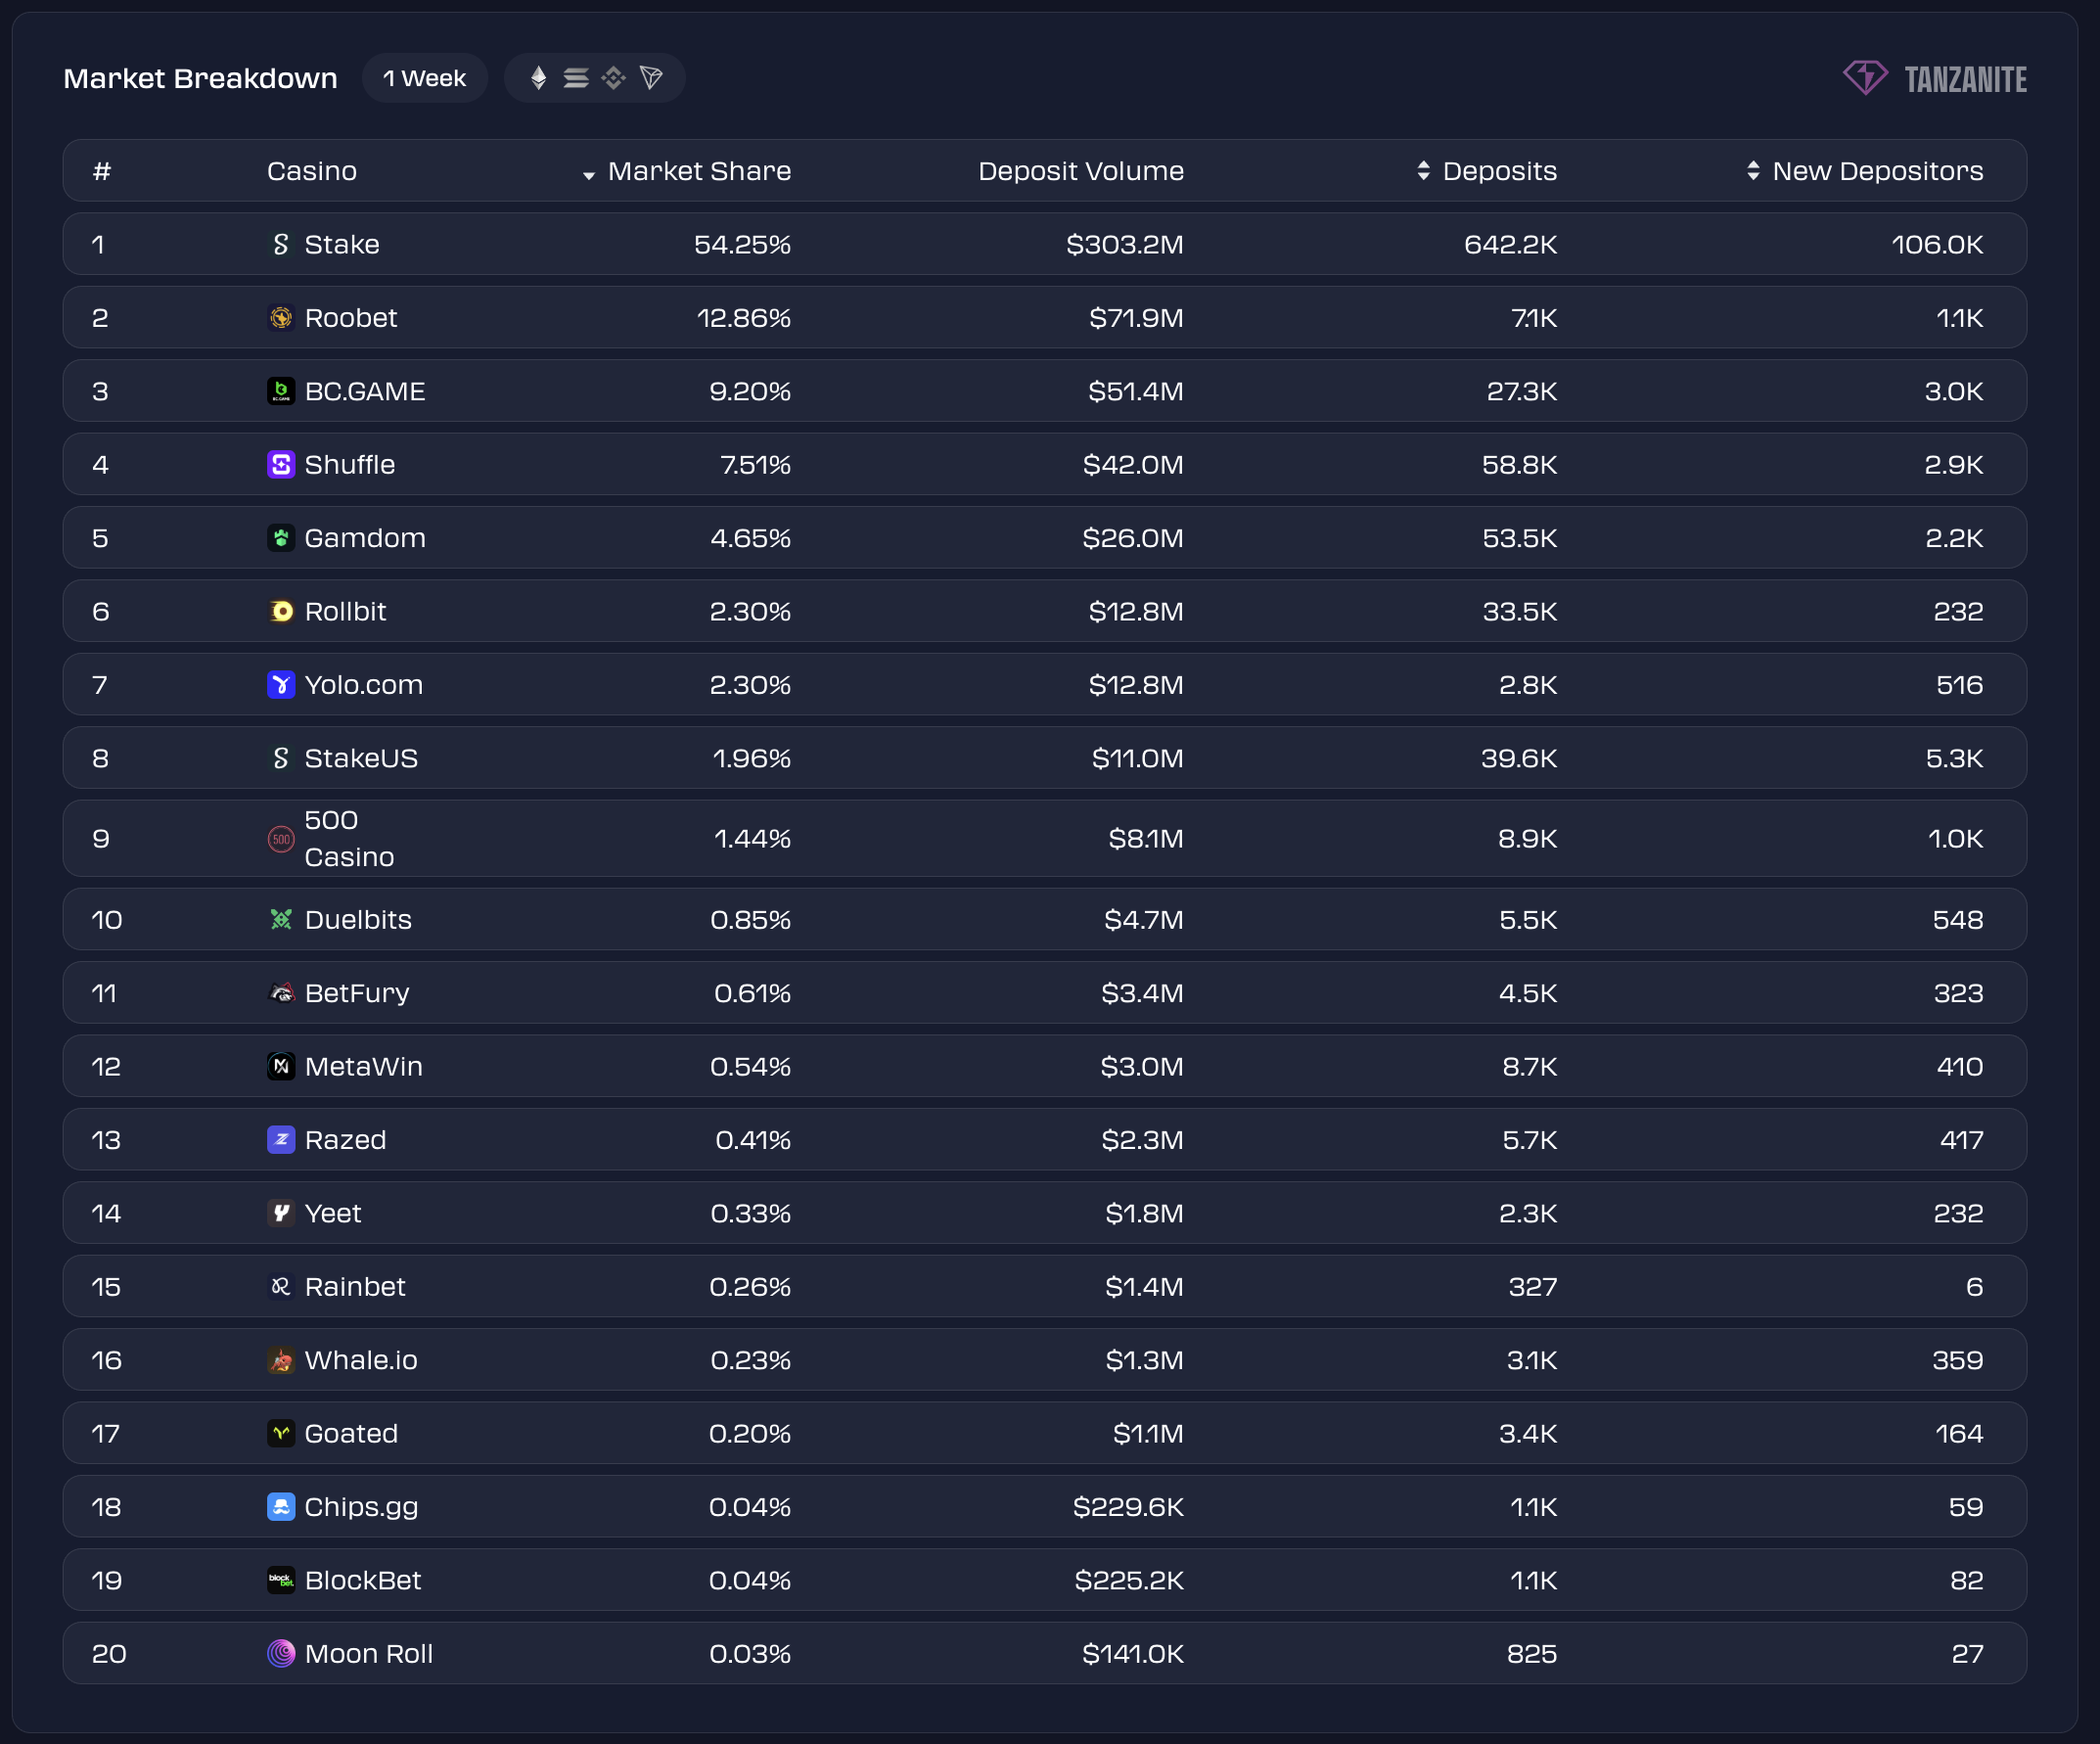Click the Gamdom casino icon
This screenshot has height=1744, width=2100.
(281, 538)
